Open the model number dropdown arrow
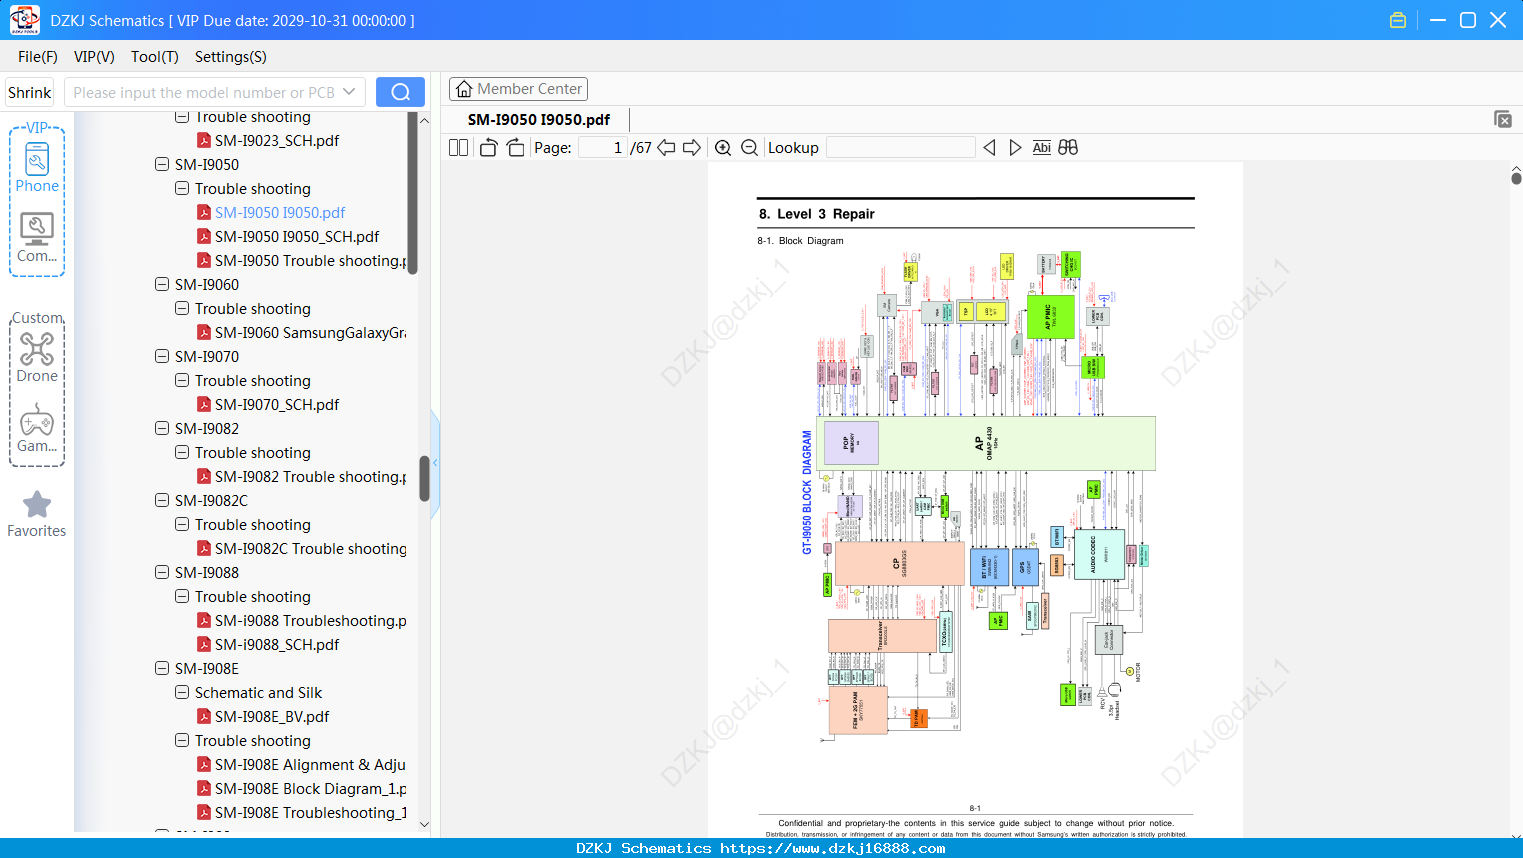This screenshot has width=1523, height=858. [x=349, y=92]
